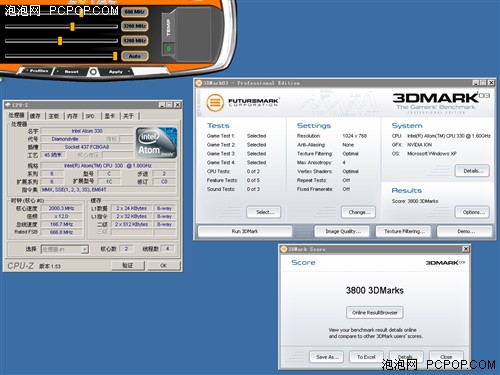
Task: Close the 3DMark03 Professional Edition window
Action: coord(491,83)
